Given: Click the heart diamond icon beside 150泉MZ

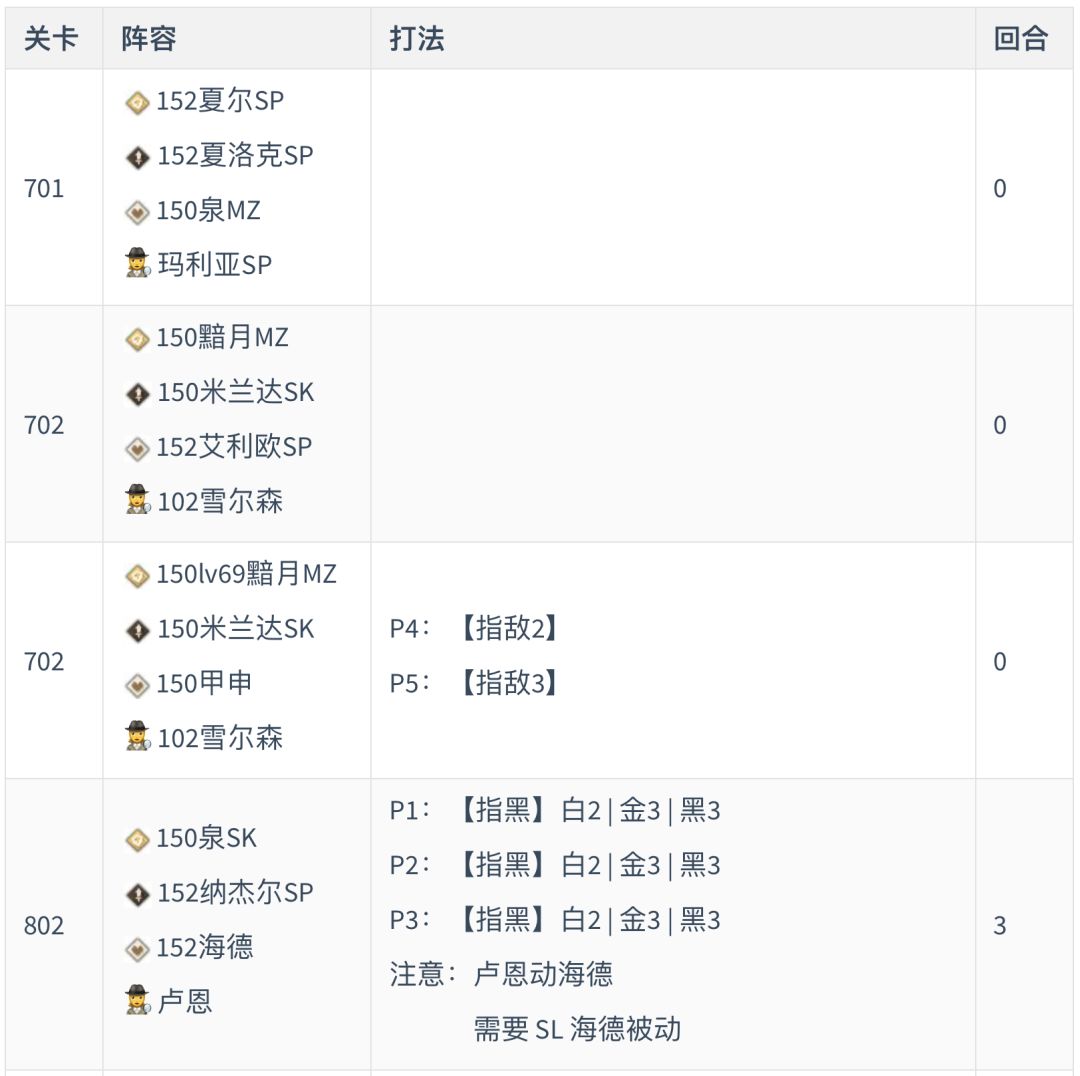Looking at the screenshot, I should point(137,212).
